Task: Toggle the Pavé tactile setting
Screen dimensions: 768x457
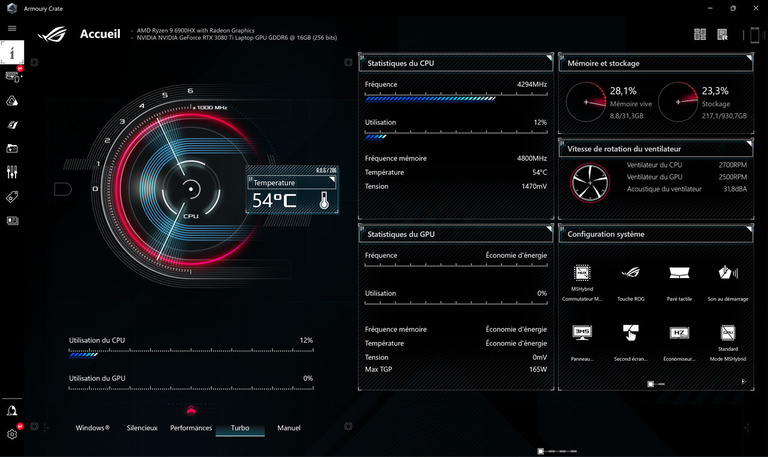Action: 679,273
